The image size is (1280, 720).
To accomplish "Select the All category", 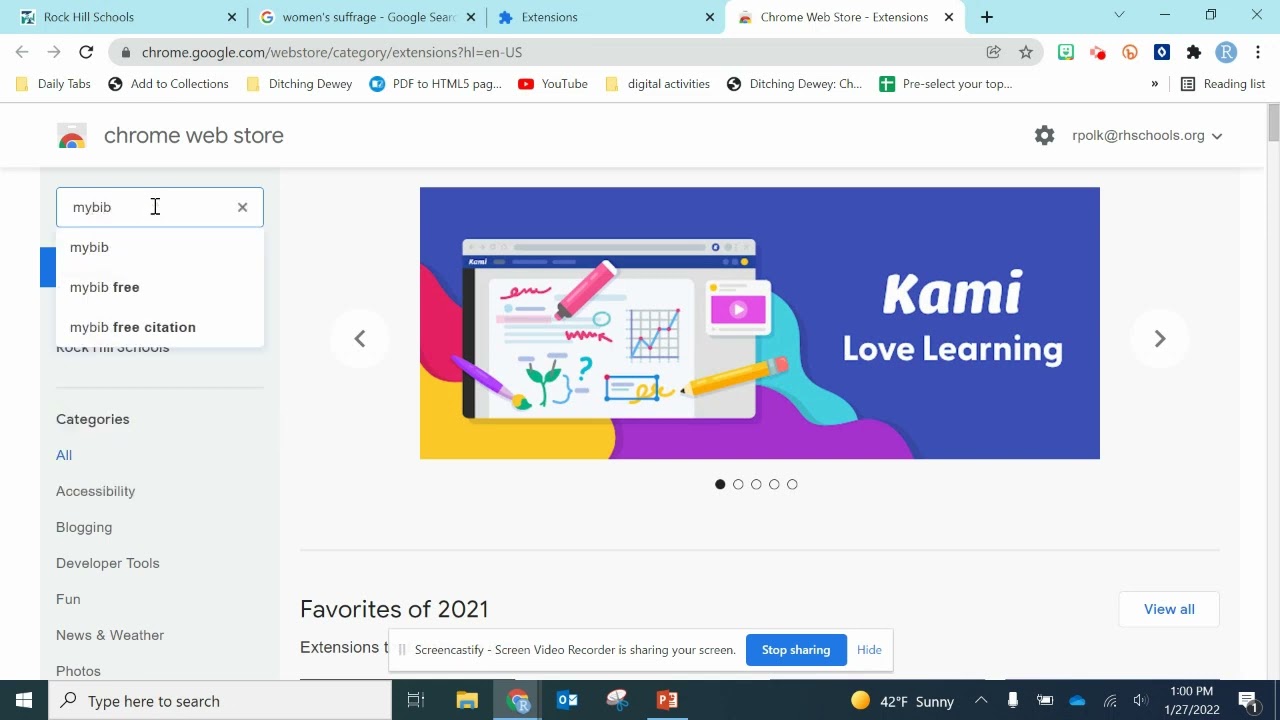I will click(x=64, y=455).
